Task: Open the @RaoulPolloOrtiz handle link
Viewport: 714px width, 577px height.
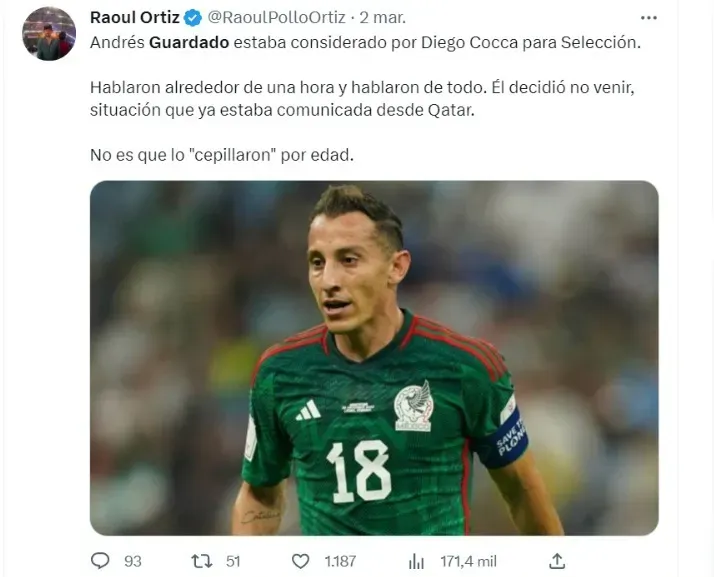Action: click(x=276, y=18)
